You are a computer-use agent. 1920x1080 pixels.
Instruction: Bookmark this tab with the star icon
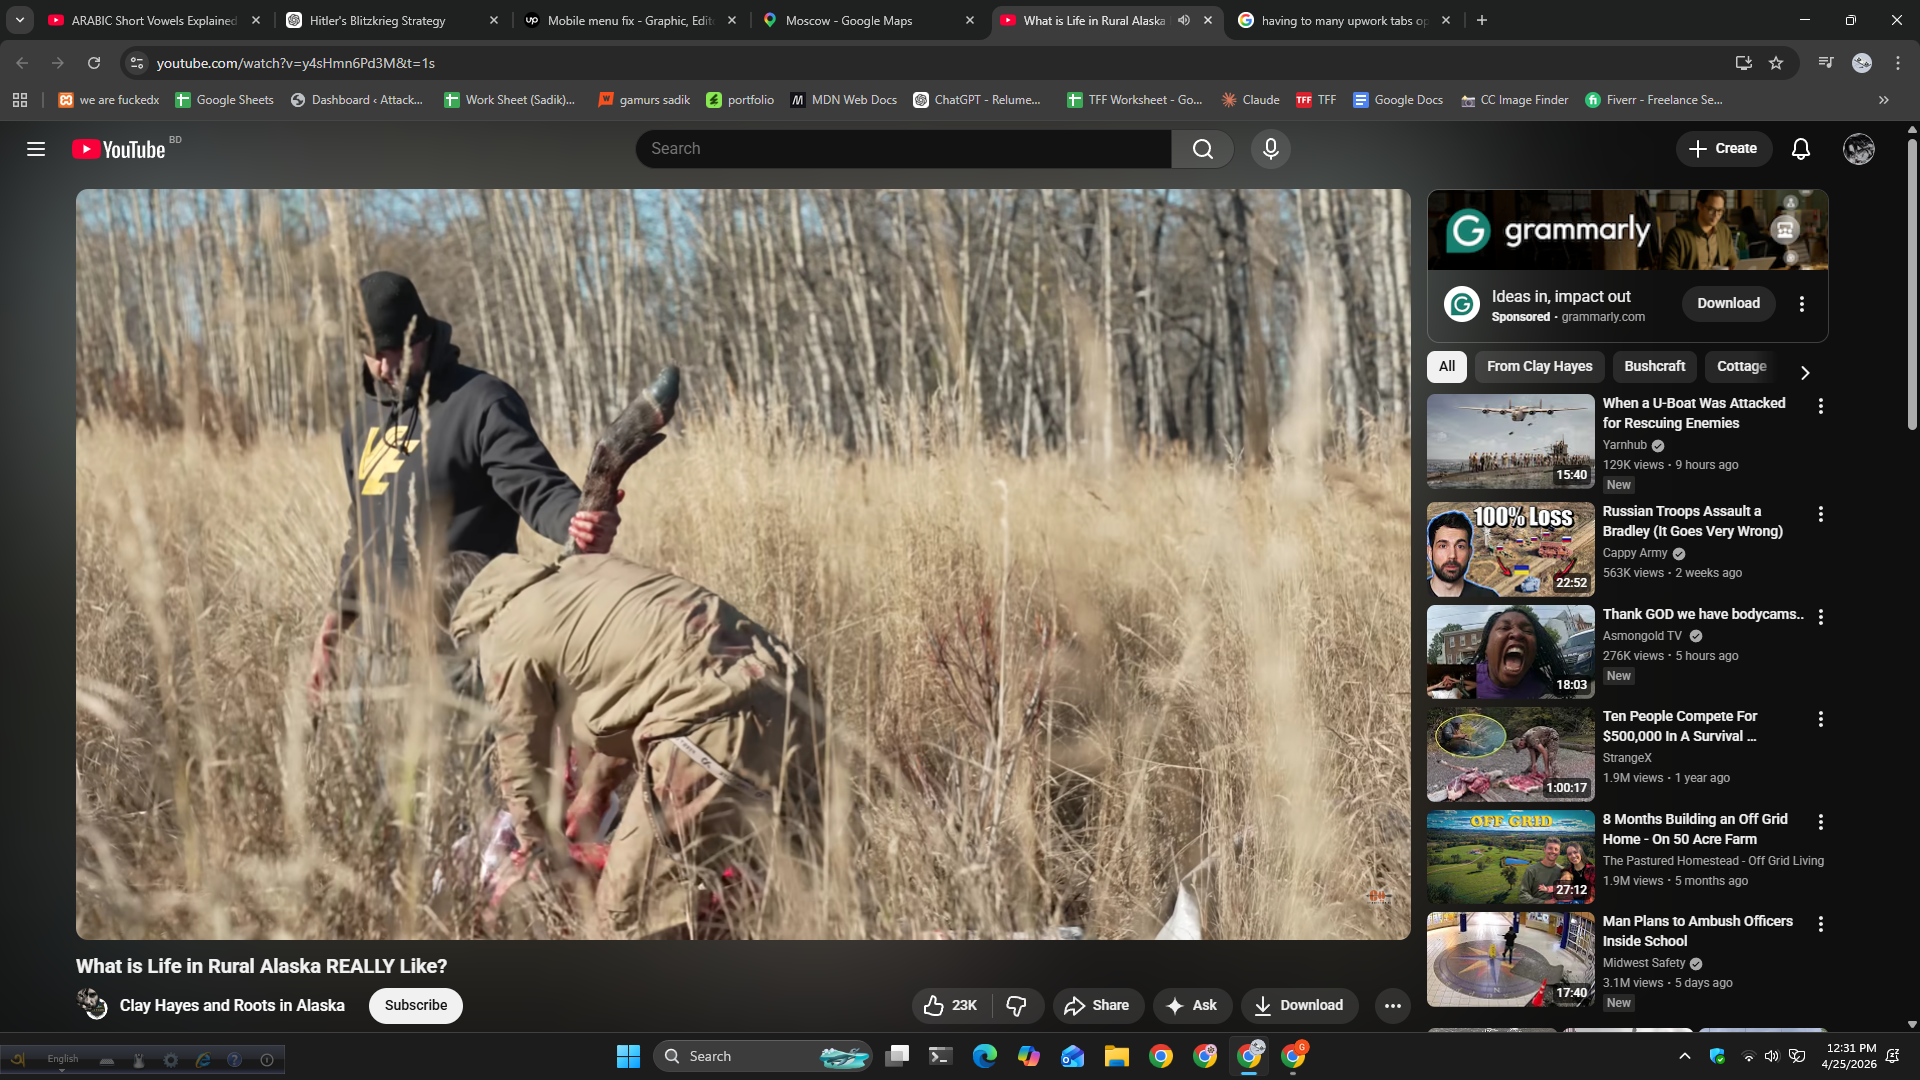[1776, 63]
